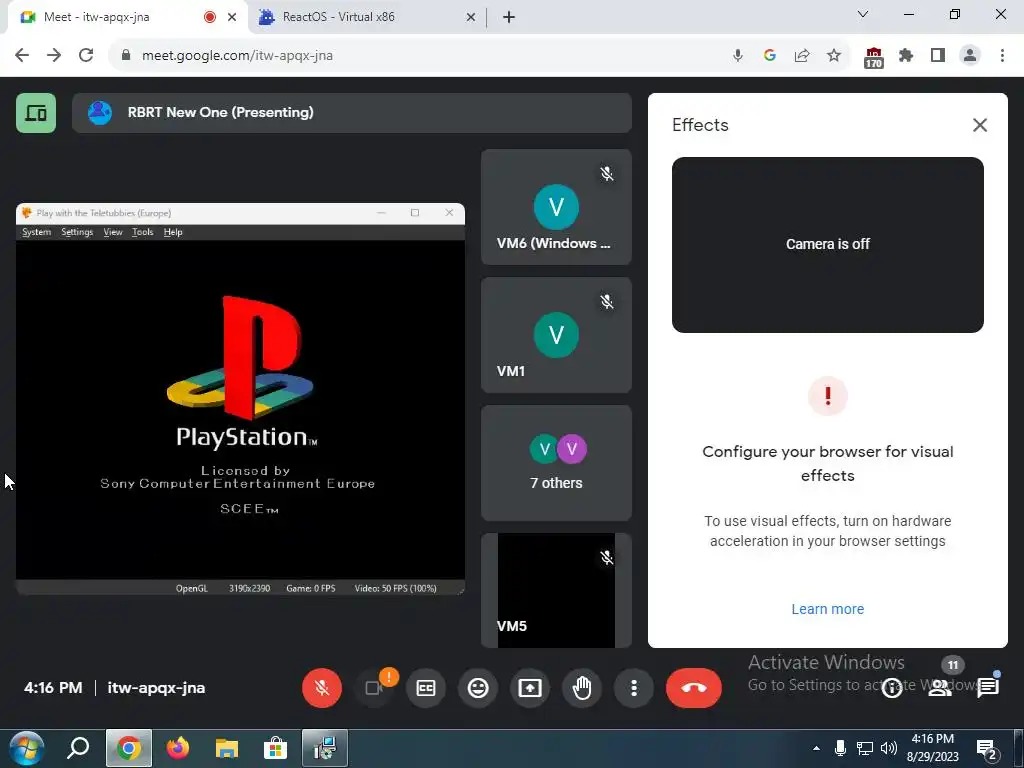Open the notifications center icon

pos(986,750)
